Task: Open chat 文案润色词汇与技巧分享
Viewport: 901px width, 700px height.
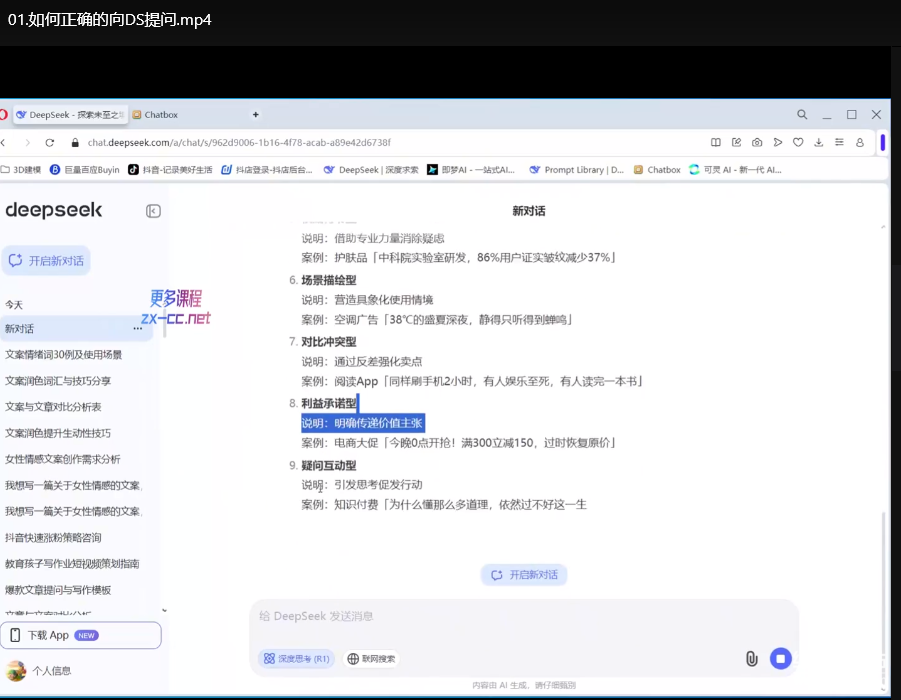Action: click(x=58, y=381)
